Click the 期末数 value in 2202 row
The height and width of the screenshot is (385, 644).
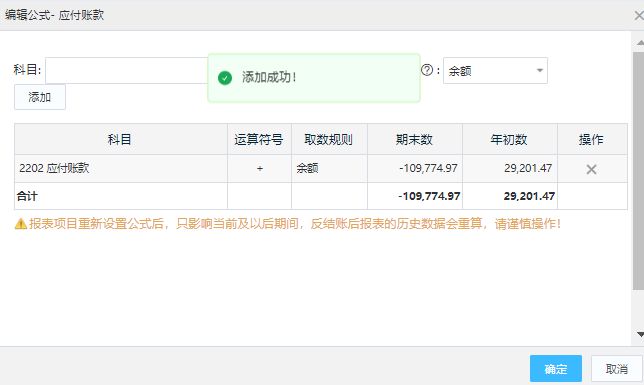[428, 168]
